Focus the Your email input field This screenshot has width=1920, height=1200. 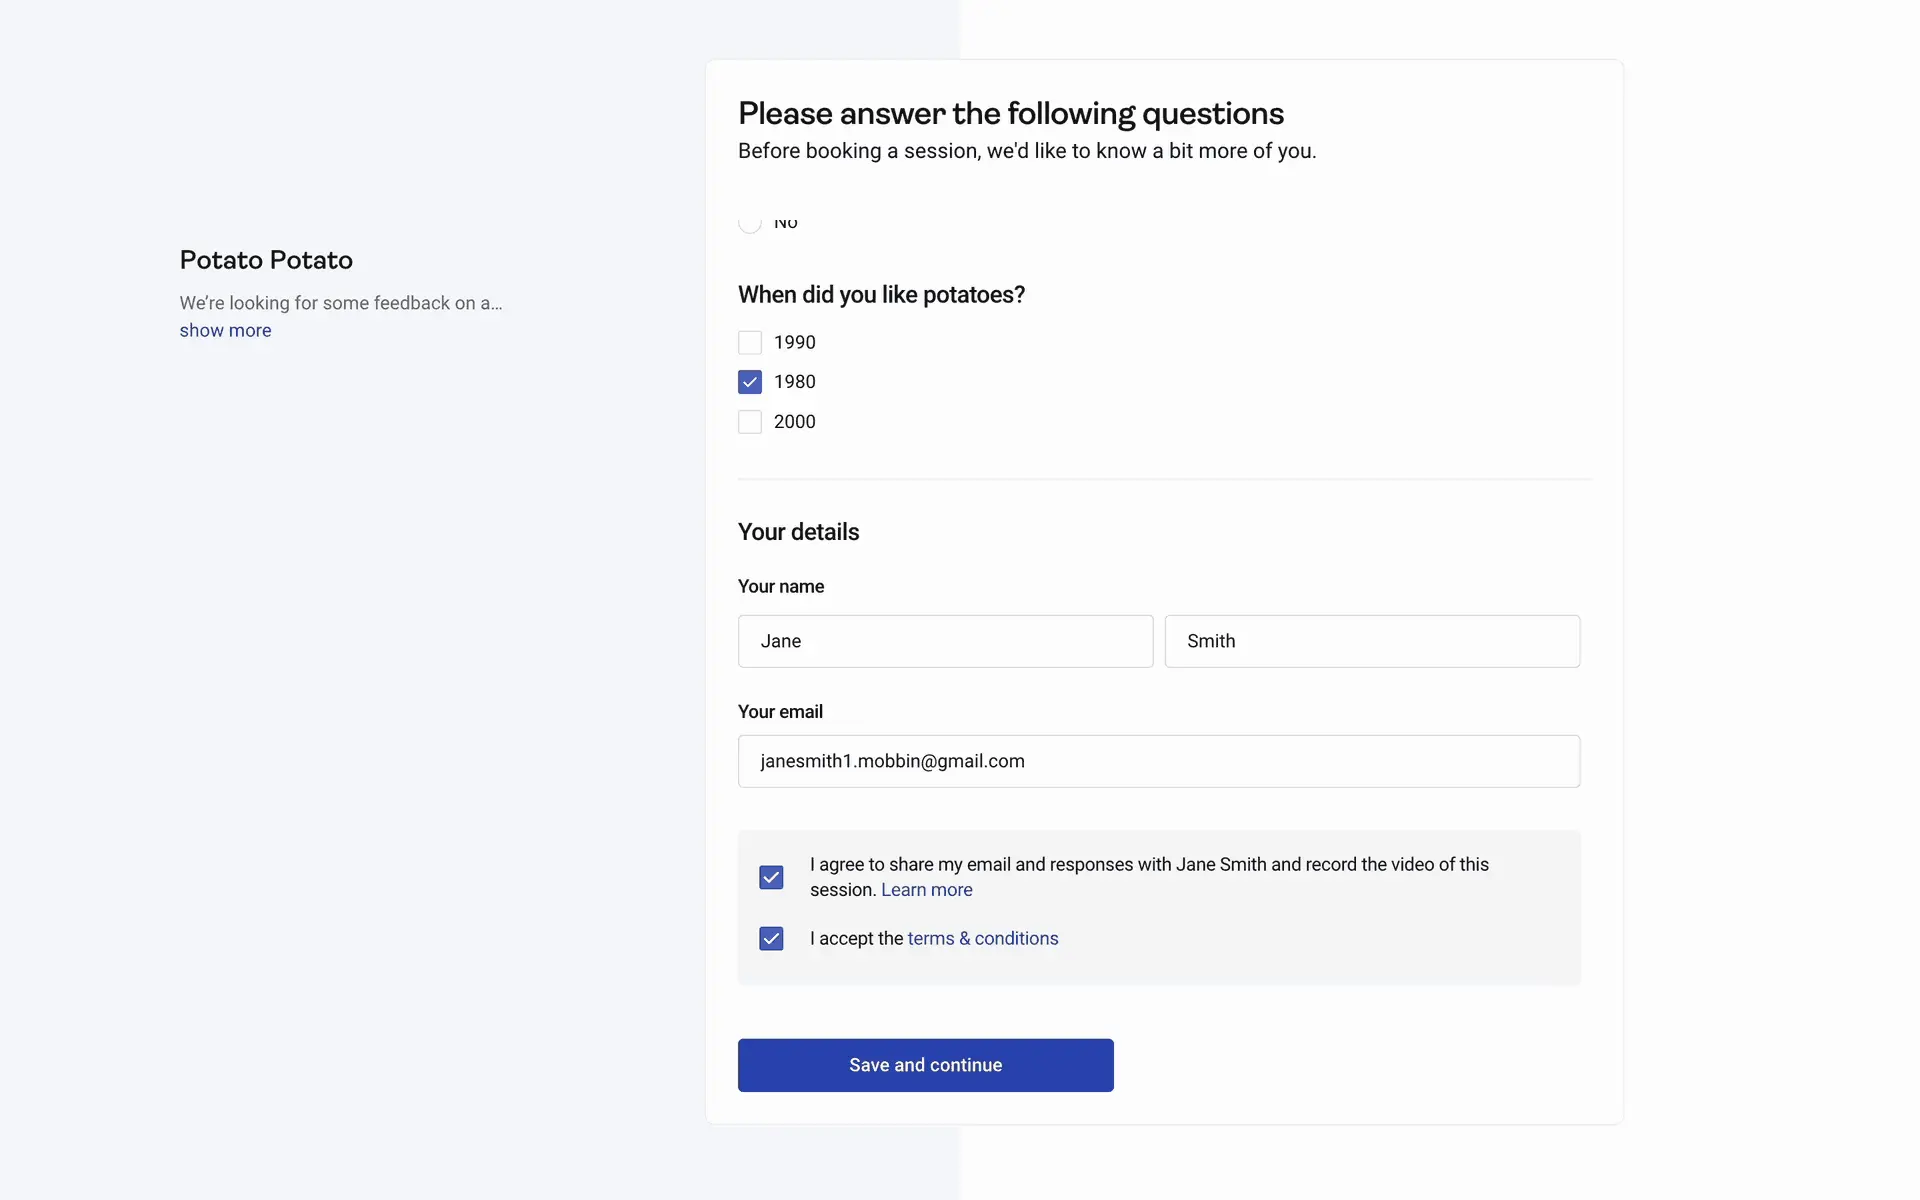(x=1158, y=761)
